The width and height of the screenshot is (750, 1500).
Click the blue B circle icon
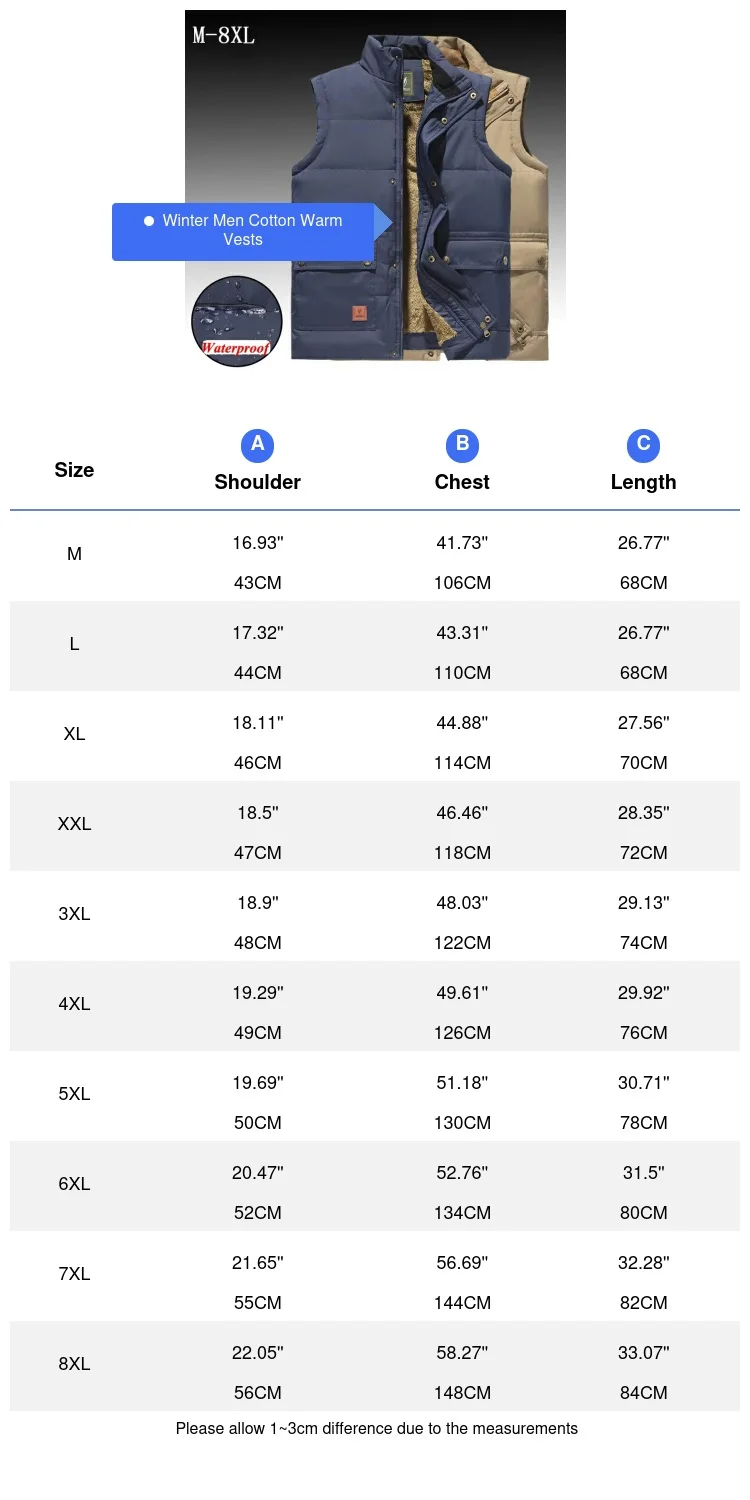coord(462,444)
